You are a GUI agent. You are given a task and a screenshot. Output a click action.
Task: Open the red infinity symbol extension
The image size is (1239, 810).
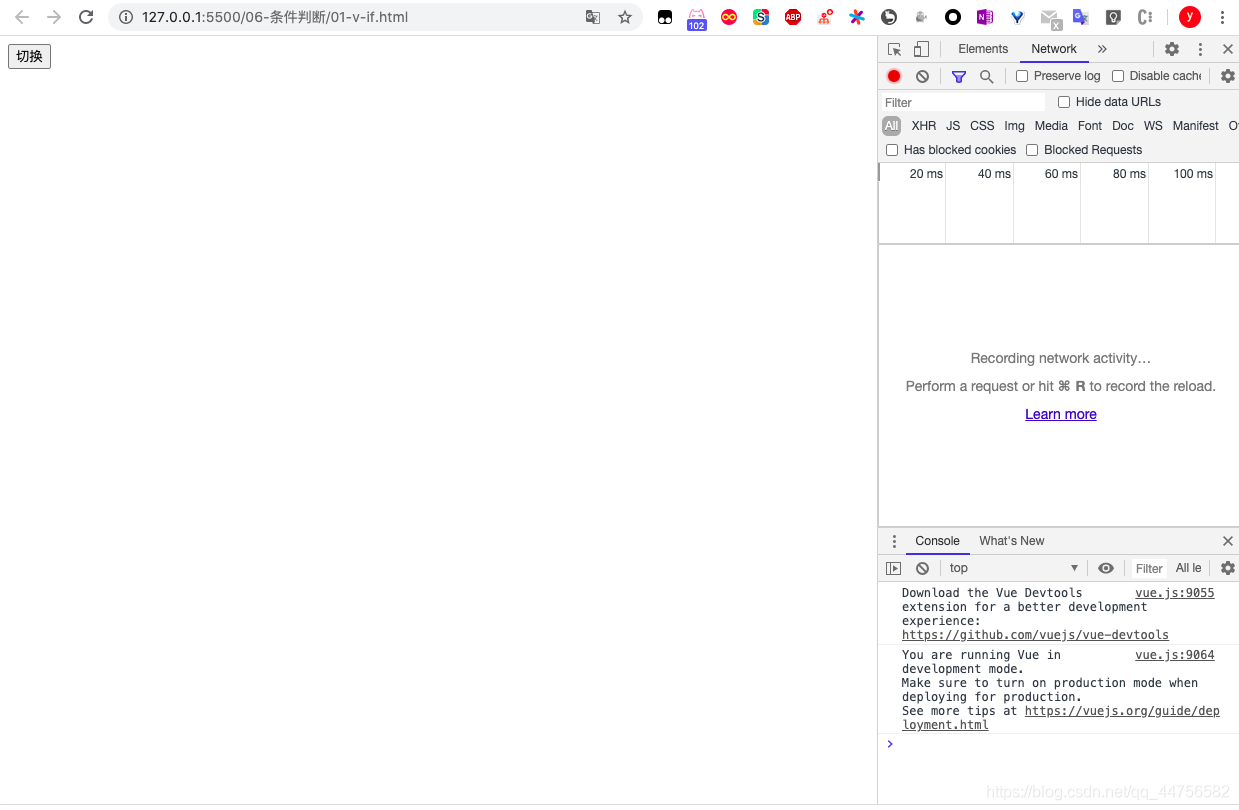pos(729,17)
